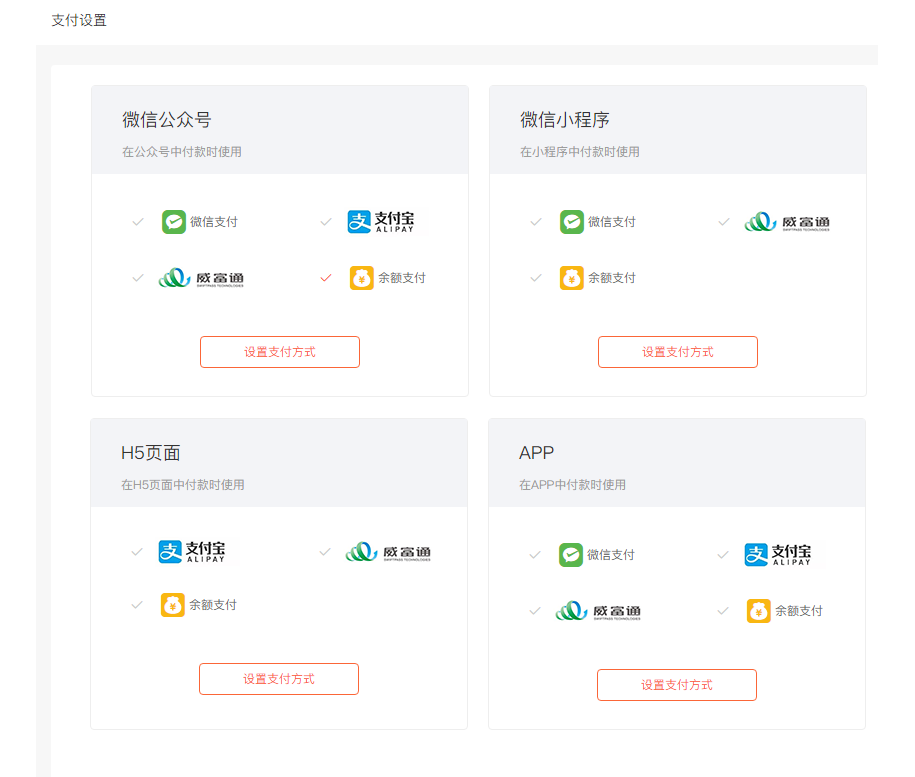Click 威富通 logo in 微信公众号 card
This screenshot has height=777, width=915.
click(x=201, y=278)
